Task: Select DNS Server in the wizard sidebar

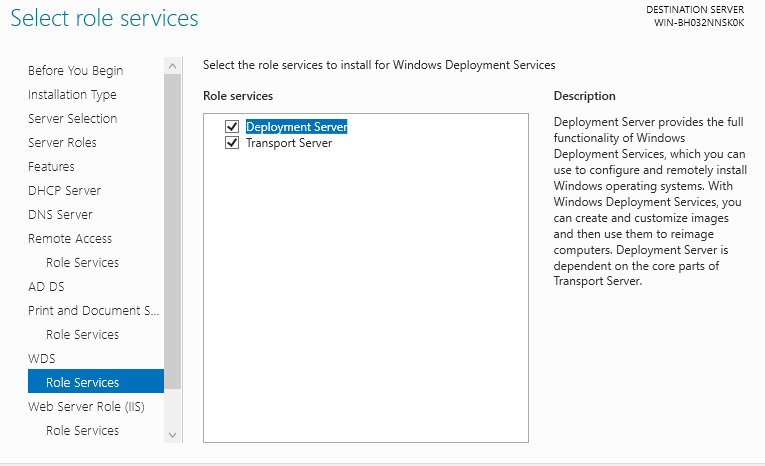Action: [x=60, y=215]
